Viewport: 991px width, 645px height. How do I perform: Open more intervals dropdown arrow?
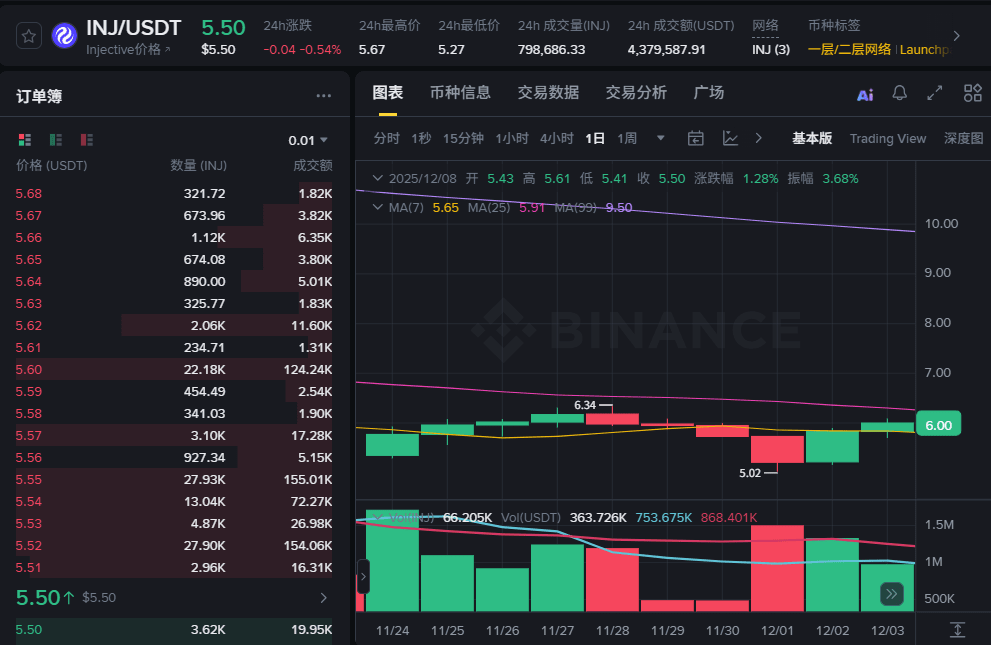pos(660,138)
